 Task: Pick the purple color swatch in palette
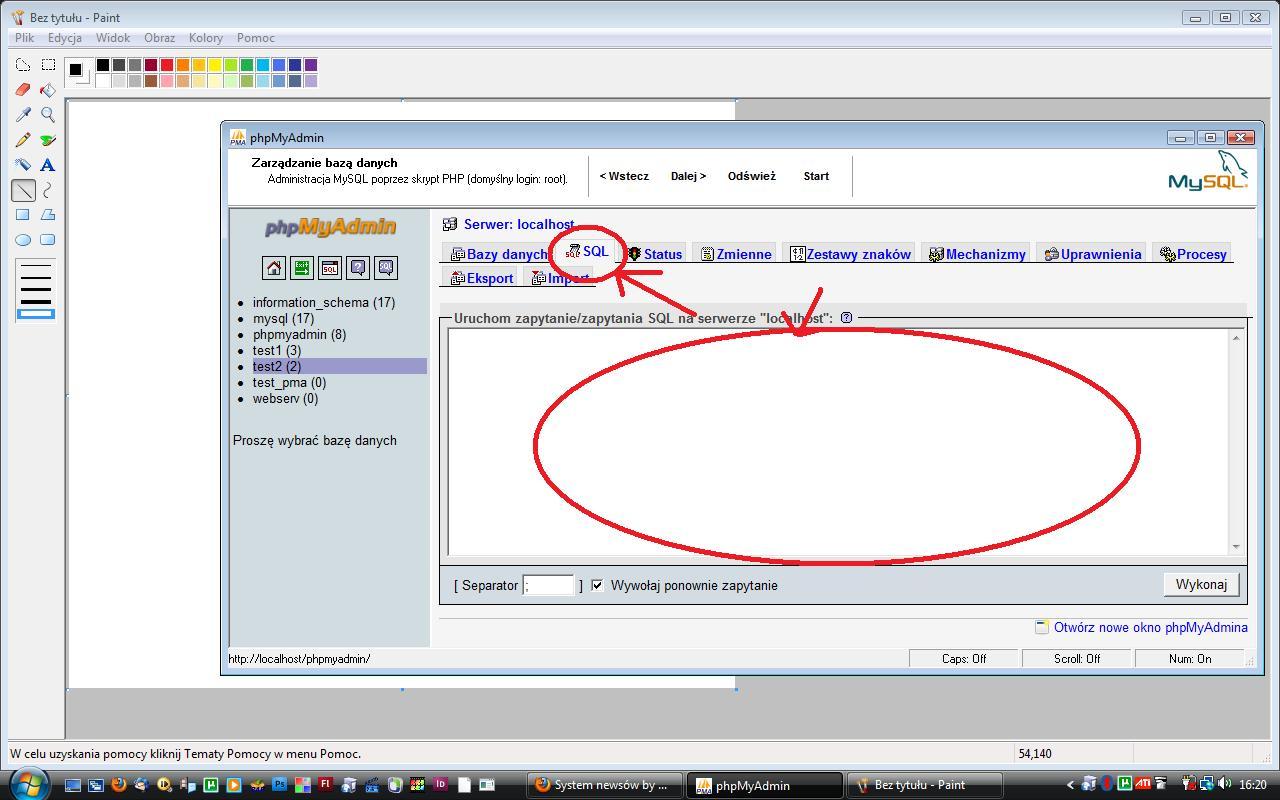tap(311, 65)
